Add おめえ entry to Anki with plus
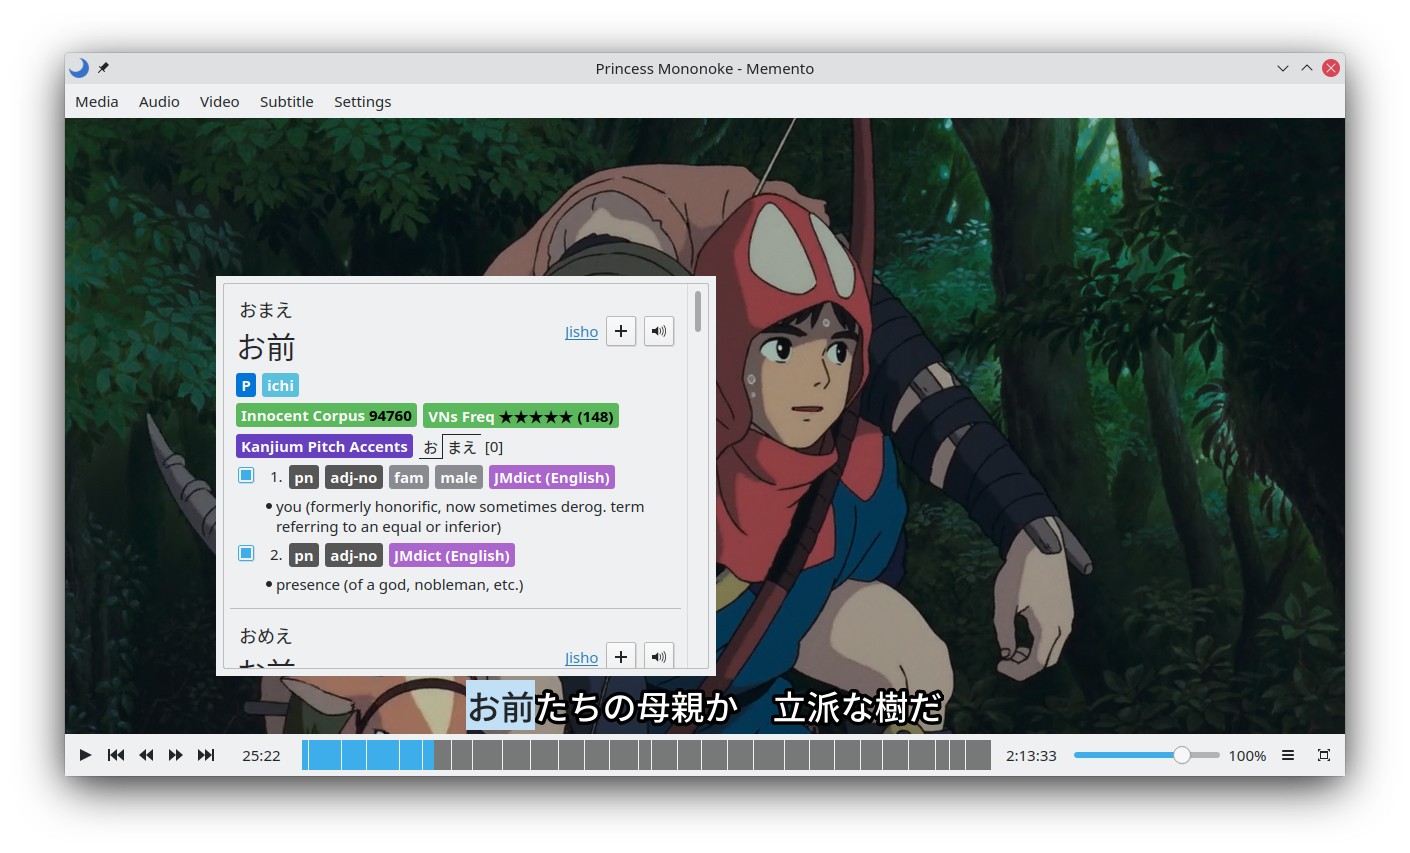Viewport: 1410px width, 853px height. click(x=621, y=655)
